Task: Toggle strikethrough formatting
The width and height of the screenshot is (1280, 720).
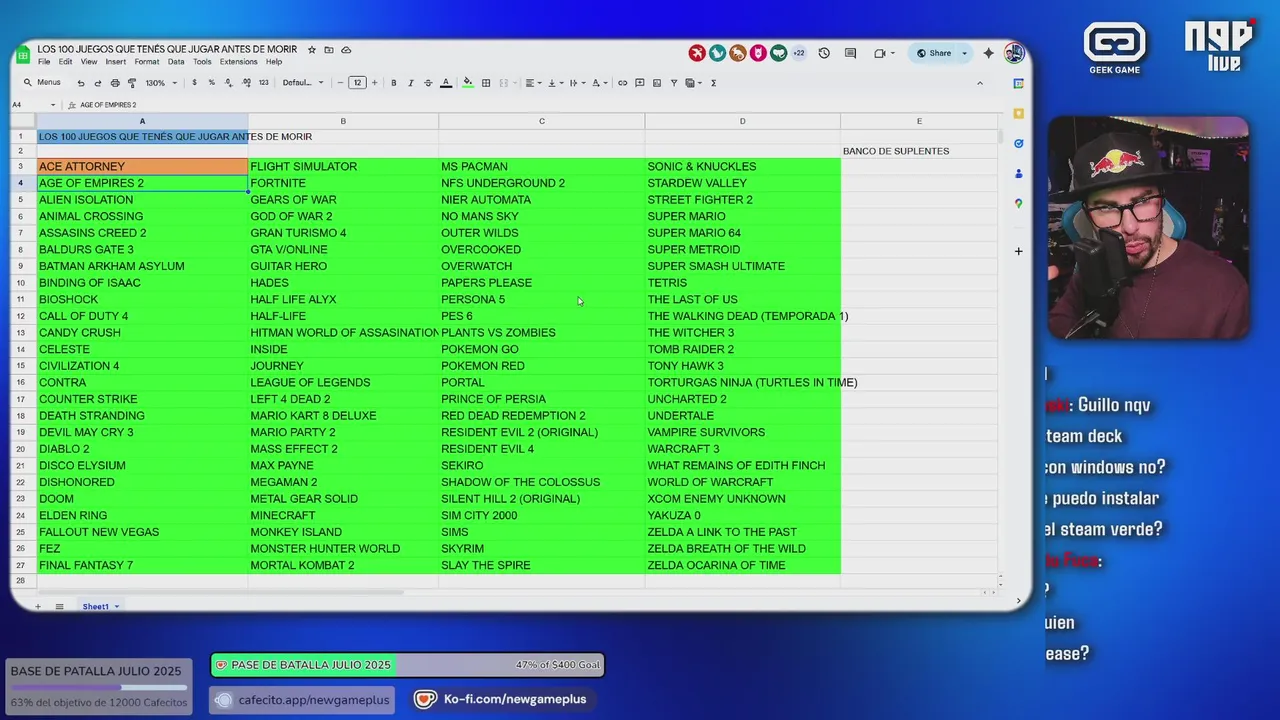Action: 428,83
